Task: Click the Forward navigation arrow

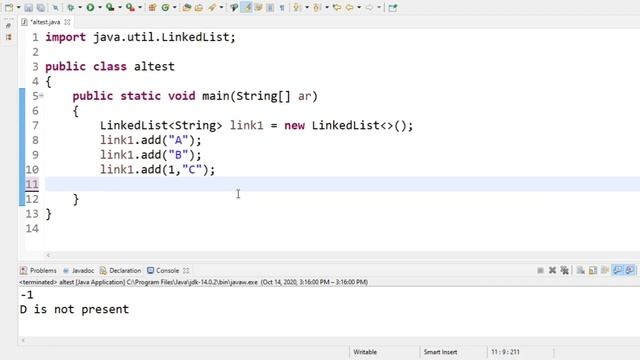Action: click(x=369, y=7)
